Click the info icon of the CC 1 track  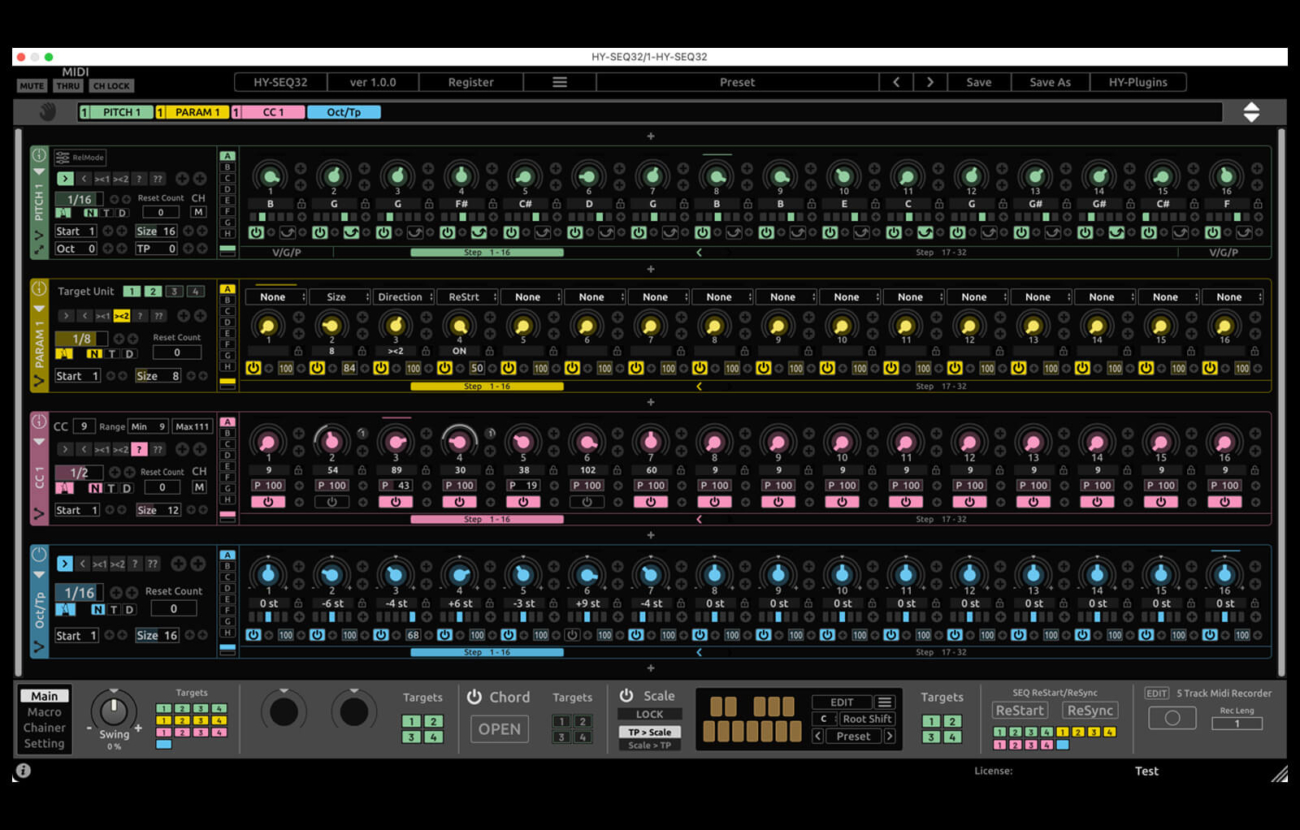(39, 423)
